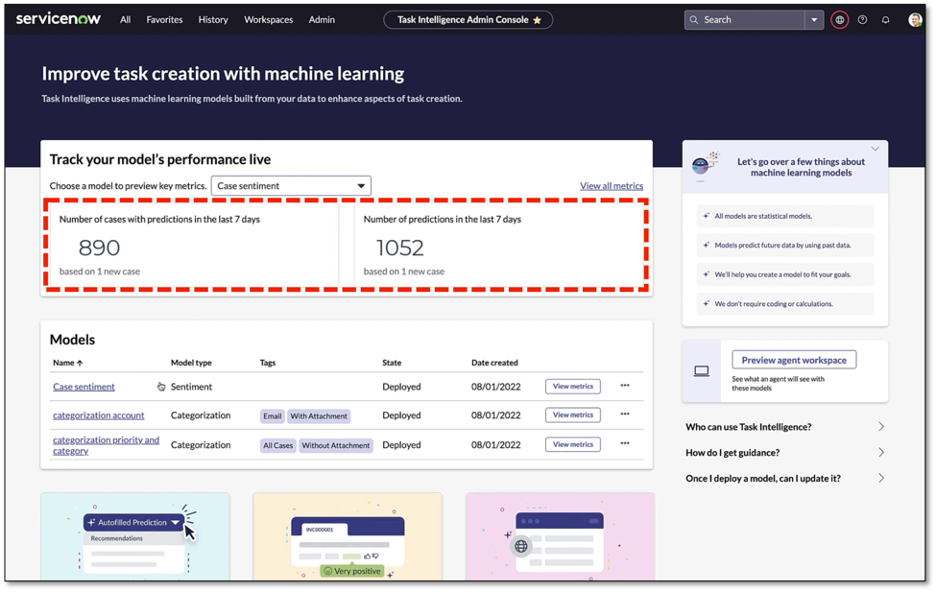936x592 pixels.
Task: Open the user profile avatar
Action: point(915,20)
